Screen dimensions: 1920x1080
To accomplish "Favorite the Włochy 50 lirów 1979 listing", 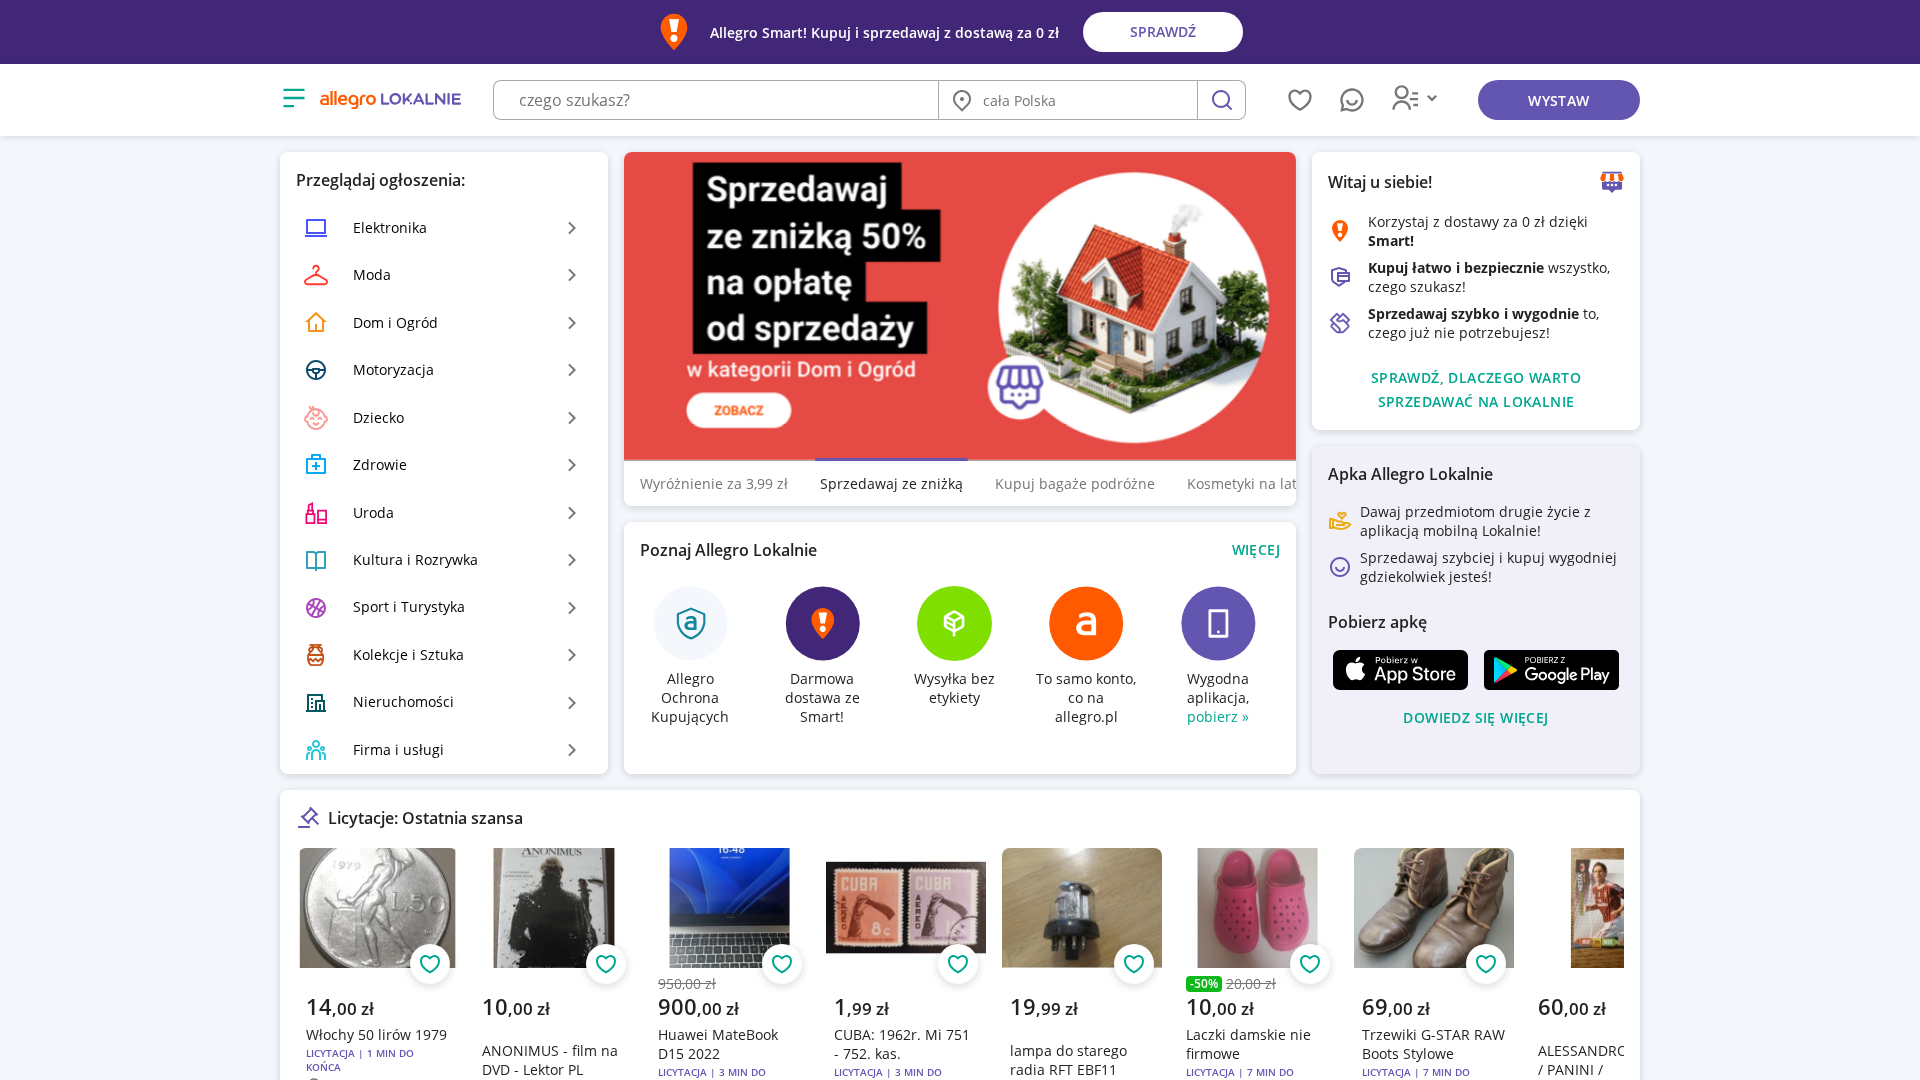I will tap(430, 964).
